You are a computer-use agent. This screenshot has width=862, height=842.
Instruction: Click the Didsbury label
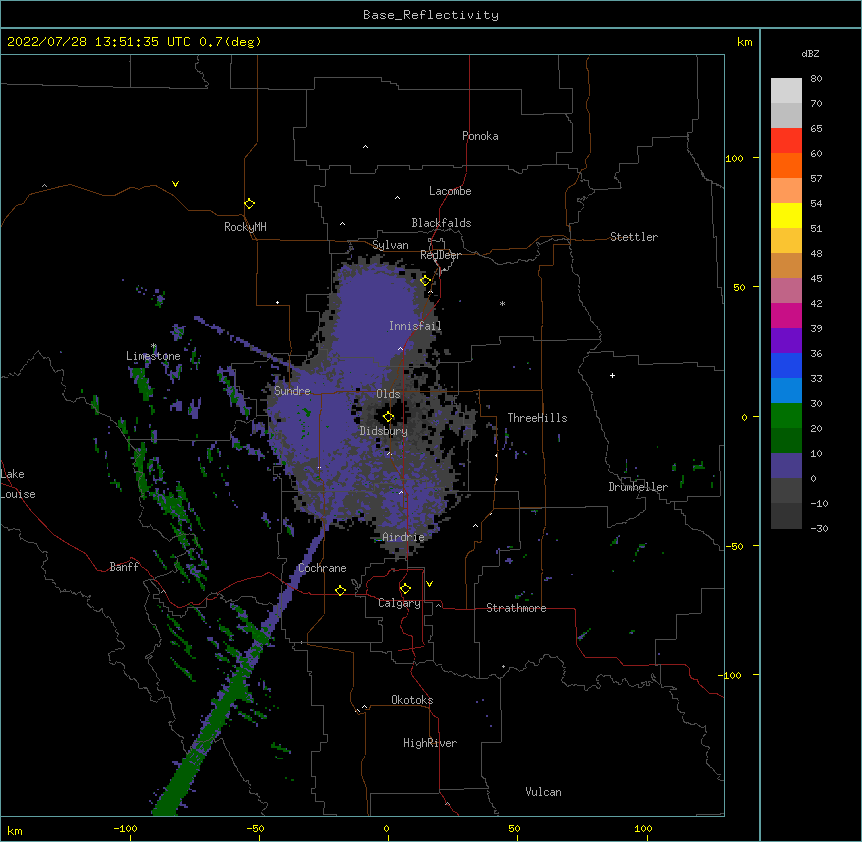coord(384,431)
